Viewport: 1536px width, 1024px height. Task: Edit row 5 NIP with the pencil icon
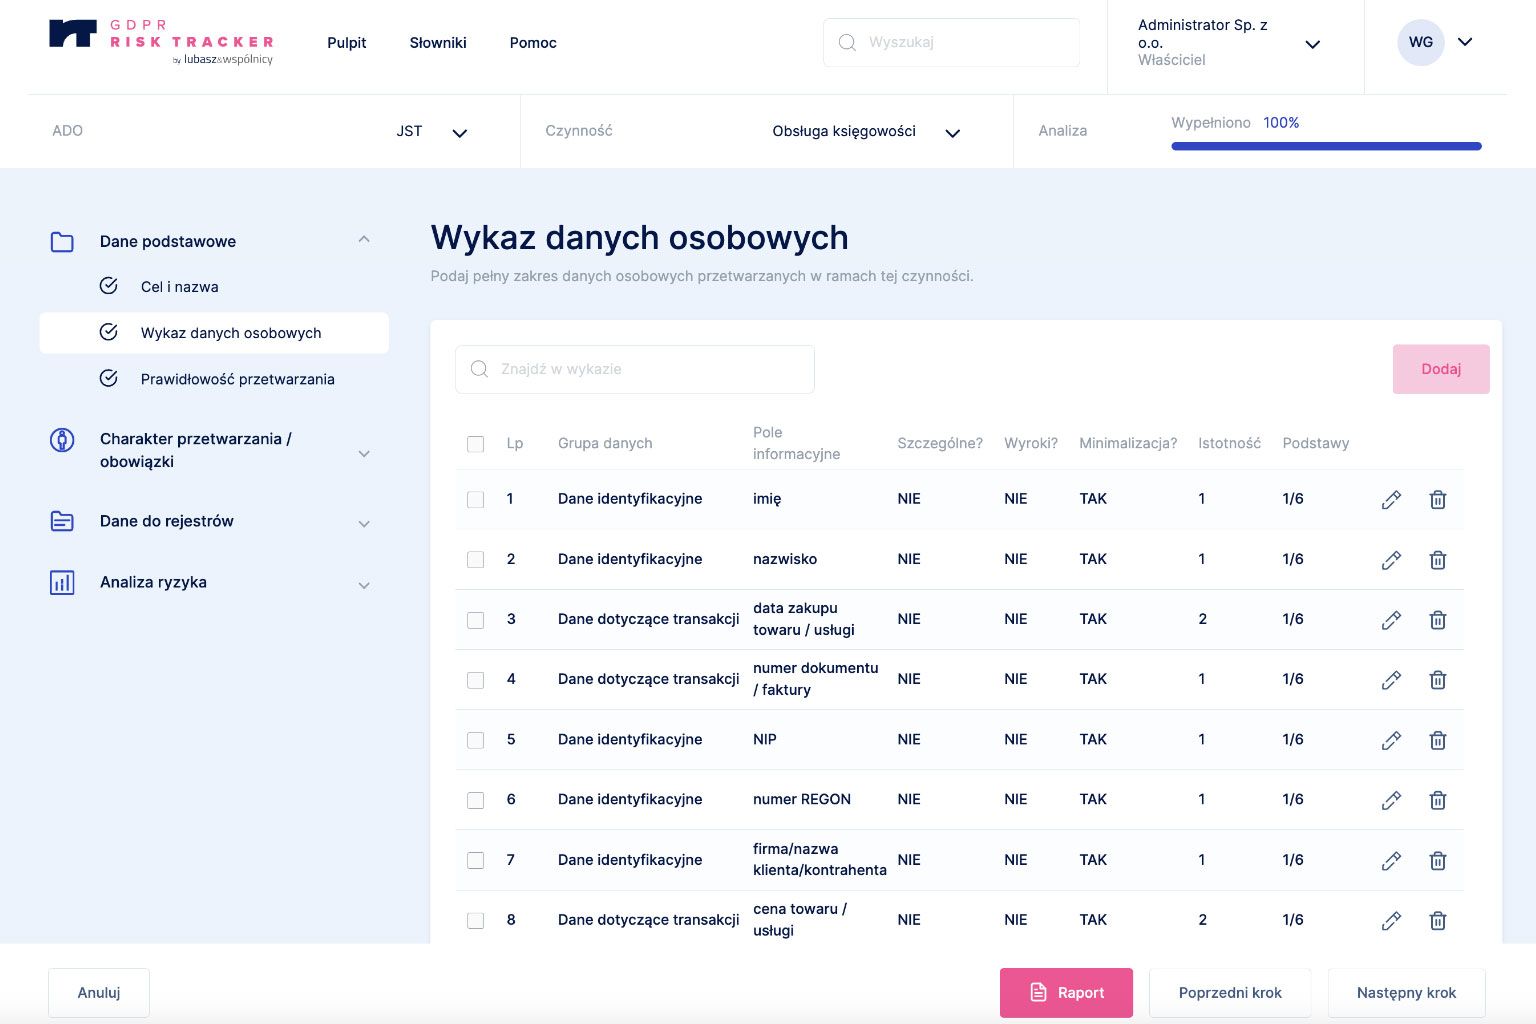1391,740
